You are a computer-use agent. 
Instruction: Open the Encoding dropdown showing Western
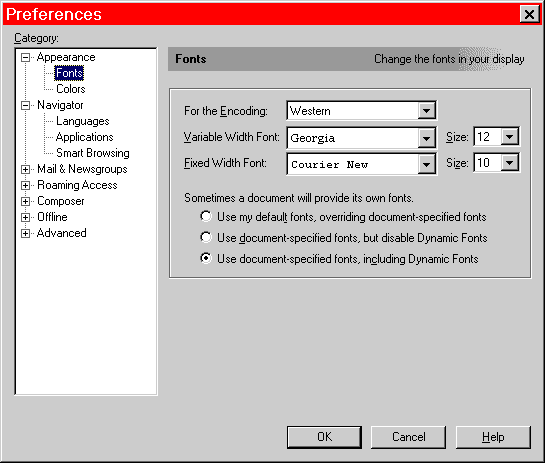tap(361, 111)
